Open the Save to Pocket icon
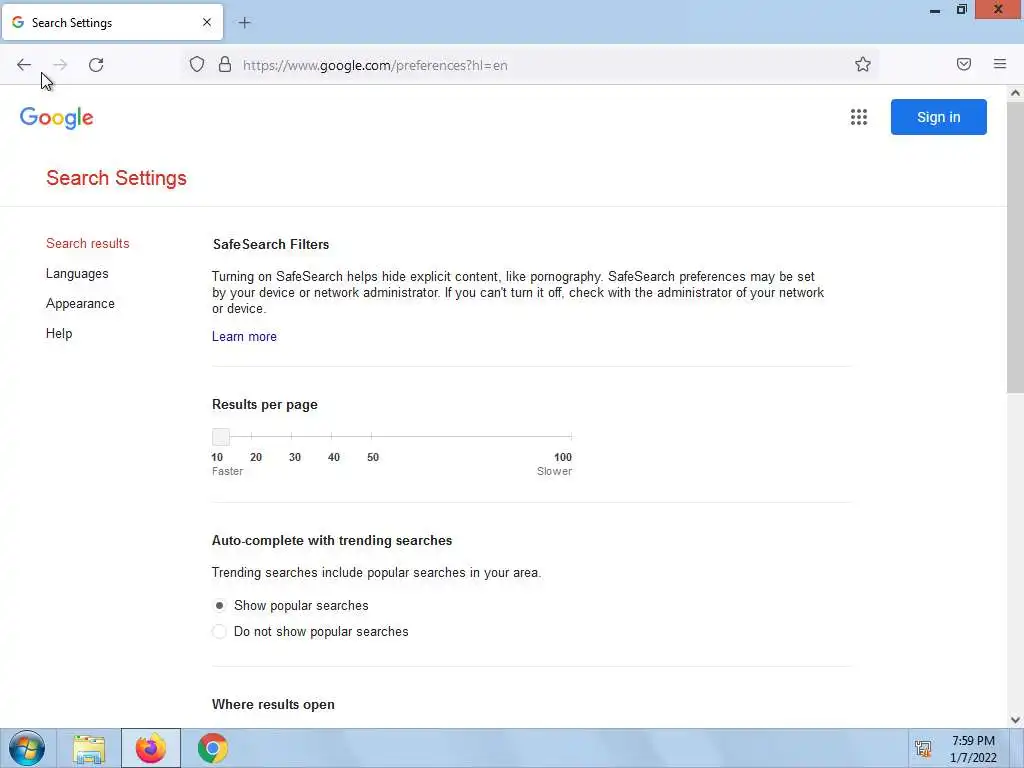Image resolution: width=1024 pixels, height=768 pixels. [x=964, y=64]
